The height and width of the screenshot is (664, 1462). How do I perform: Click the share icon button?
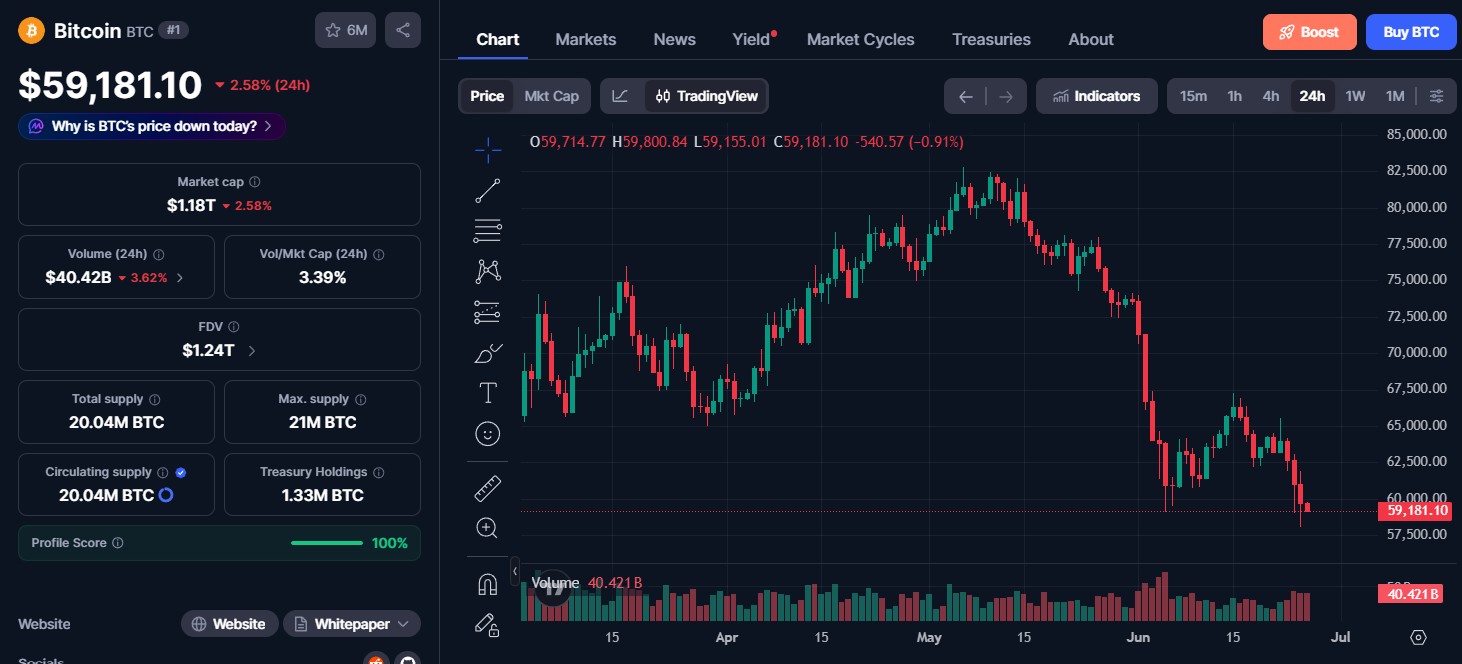click(403, 30)
